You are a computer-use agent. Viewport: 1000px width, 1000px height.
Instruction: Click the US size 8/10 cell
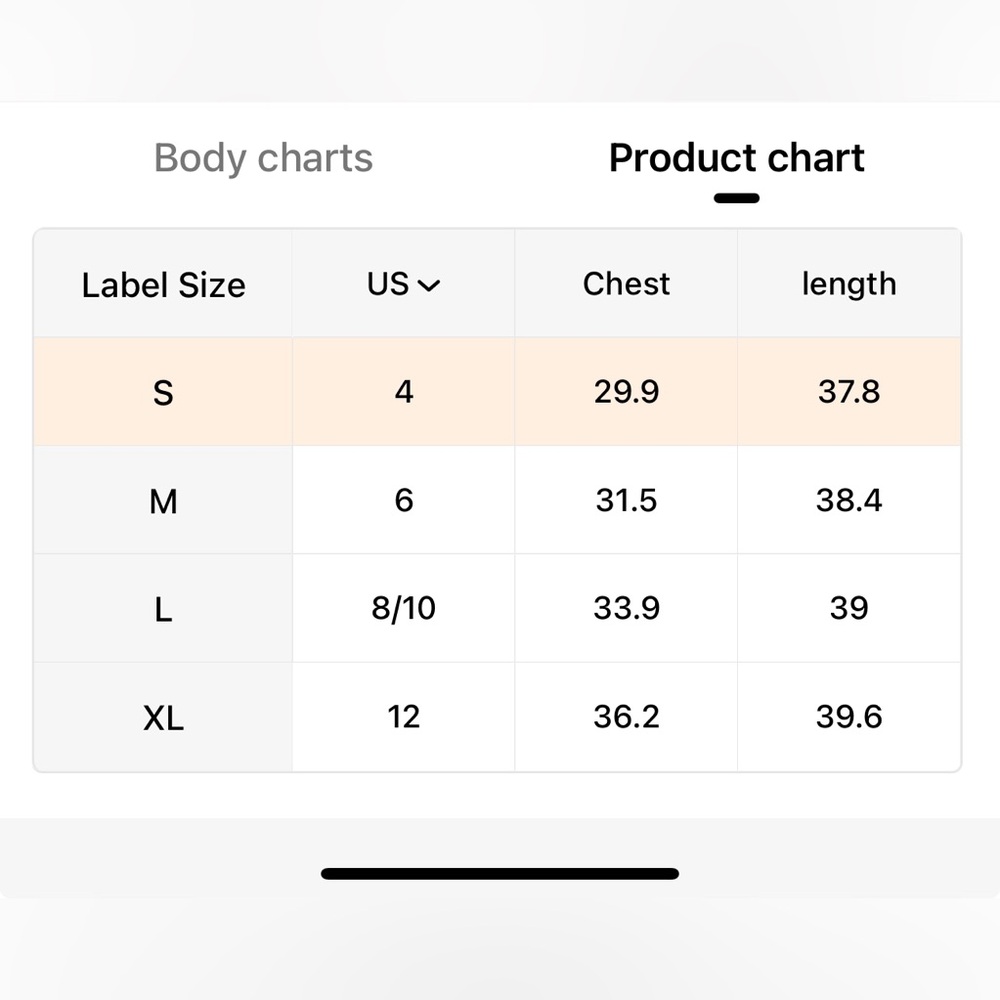[403, 608]
